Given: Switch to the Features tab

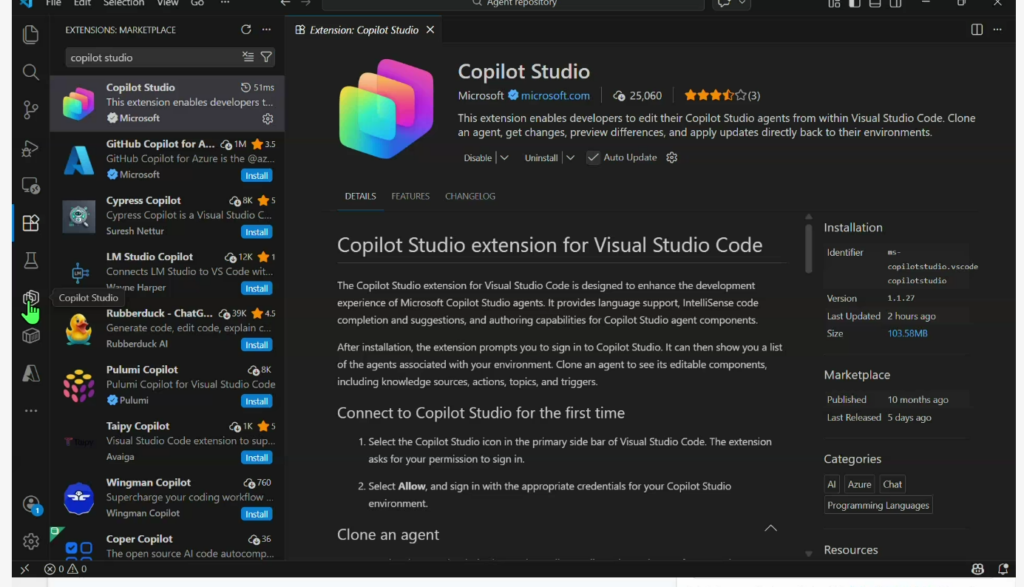Looking at the screenshot, I should pyautogui.click(x=410, y=196).
